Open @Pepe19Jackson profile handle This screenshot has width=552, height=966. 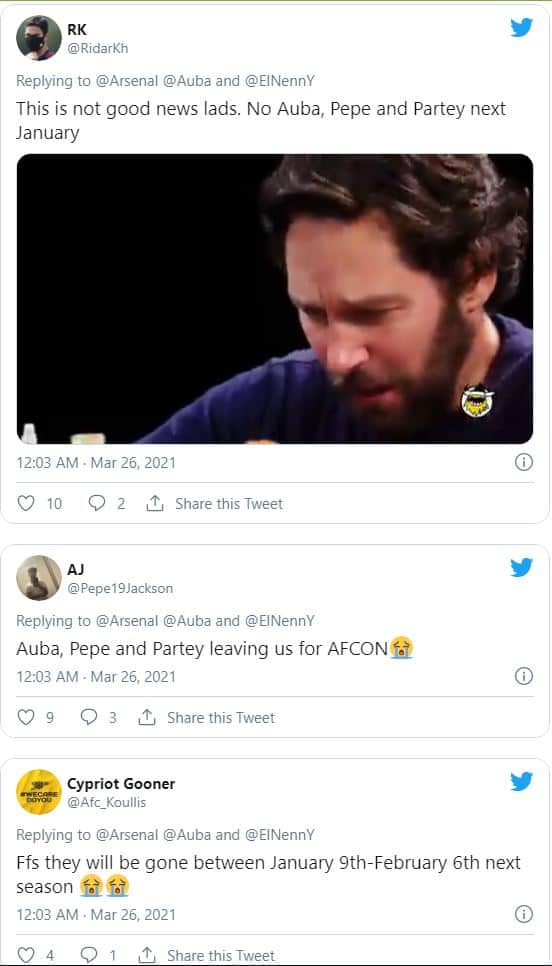pos(120,588)
